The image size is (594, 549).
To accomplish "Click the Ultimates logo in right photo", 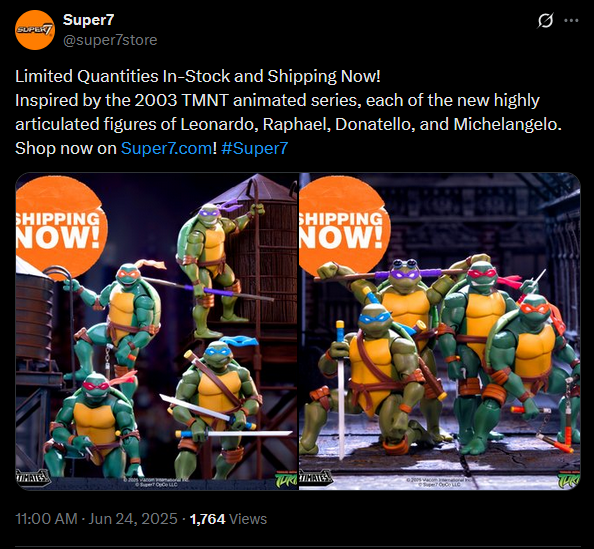I will coord(316,477).
